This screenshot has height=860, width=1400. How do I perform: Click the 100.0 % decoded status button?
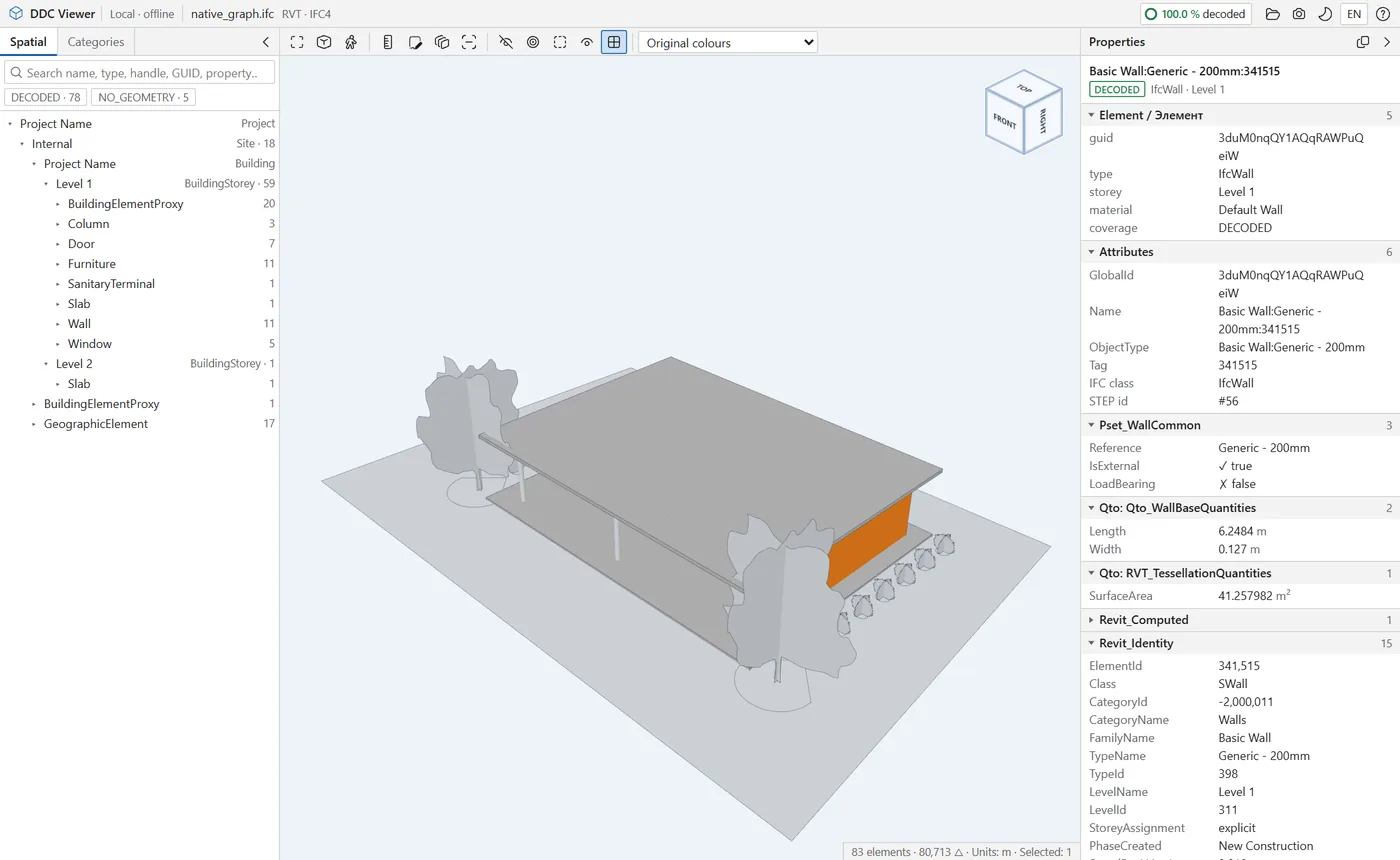point(1196,14)
